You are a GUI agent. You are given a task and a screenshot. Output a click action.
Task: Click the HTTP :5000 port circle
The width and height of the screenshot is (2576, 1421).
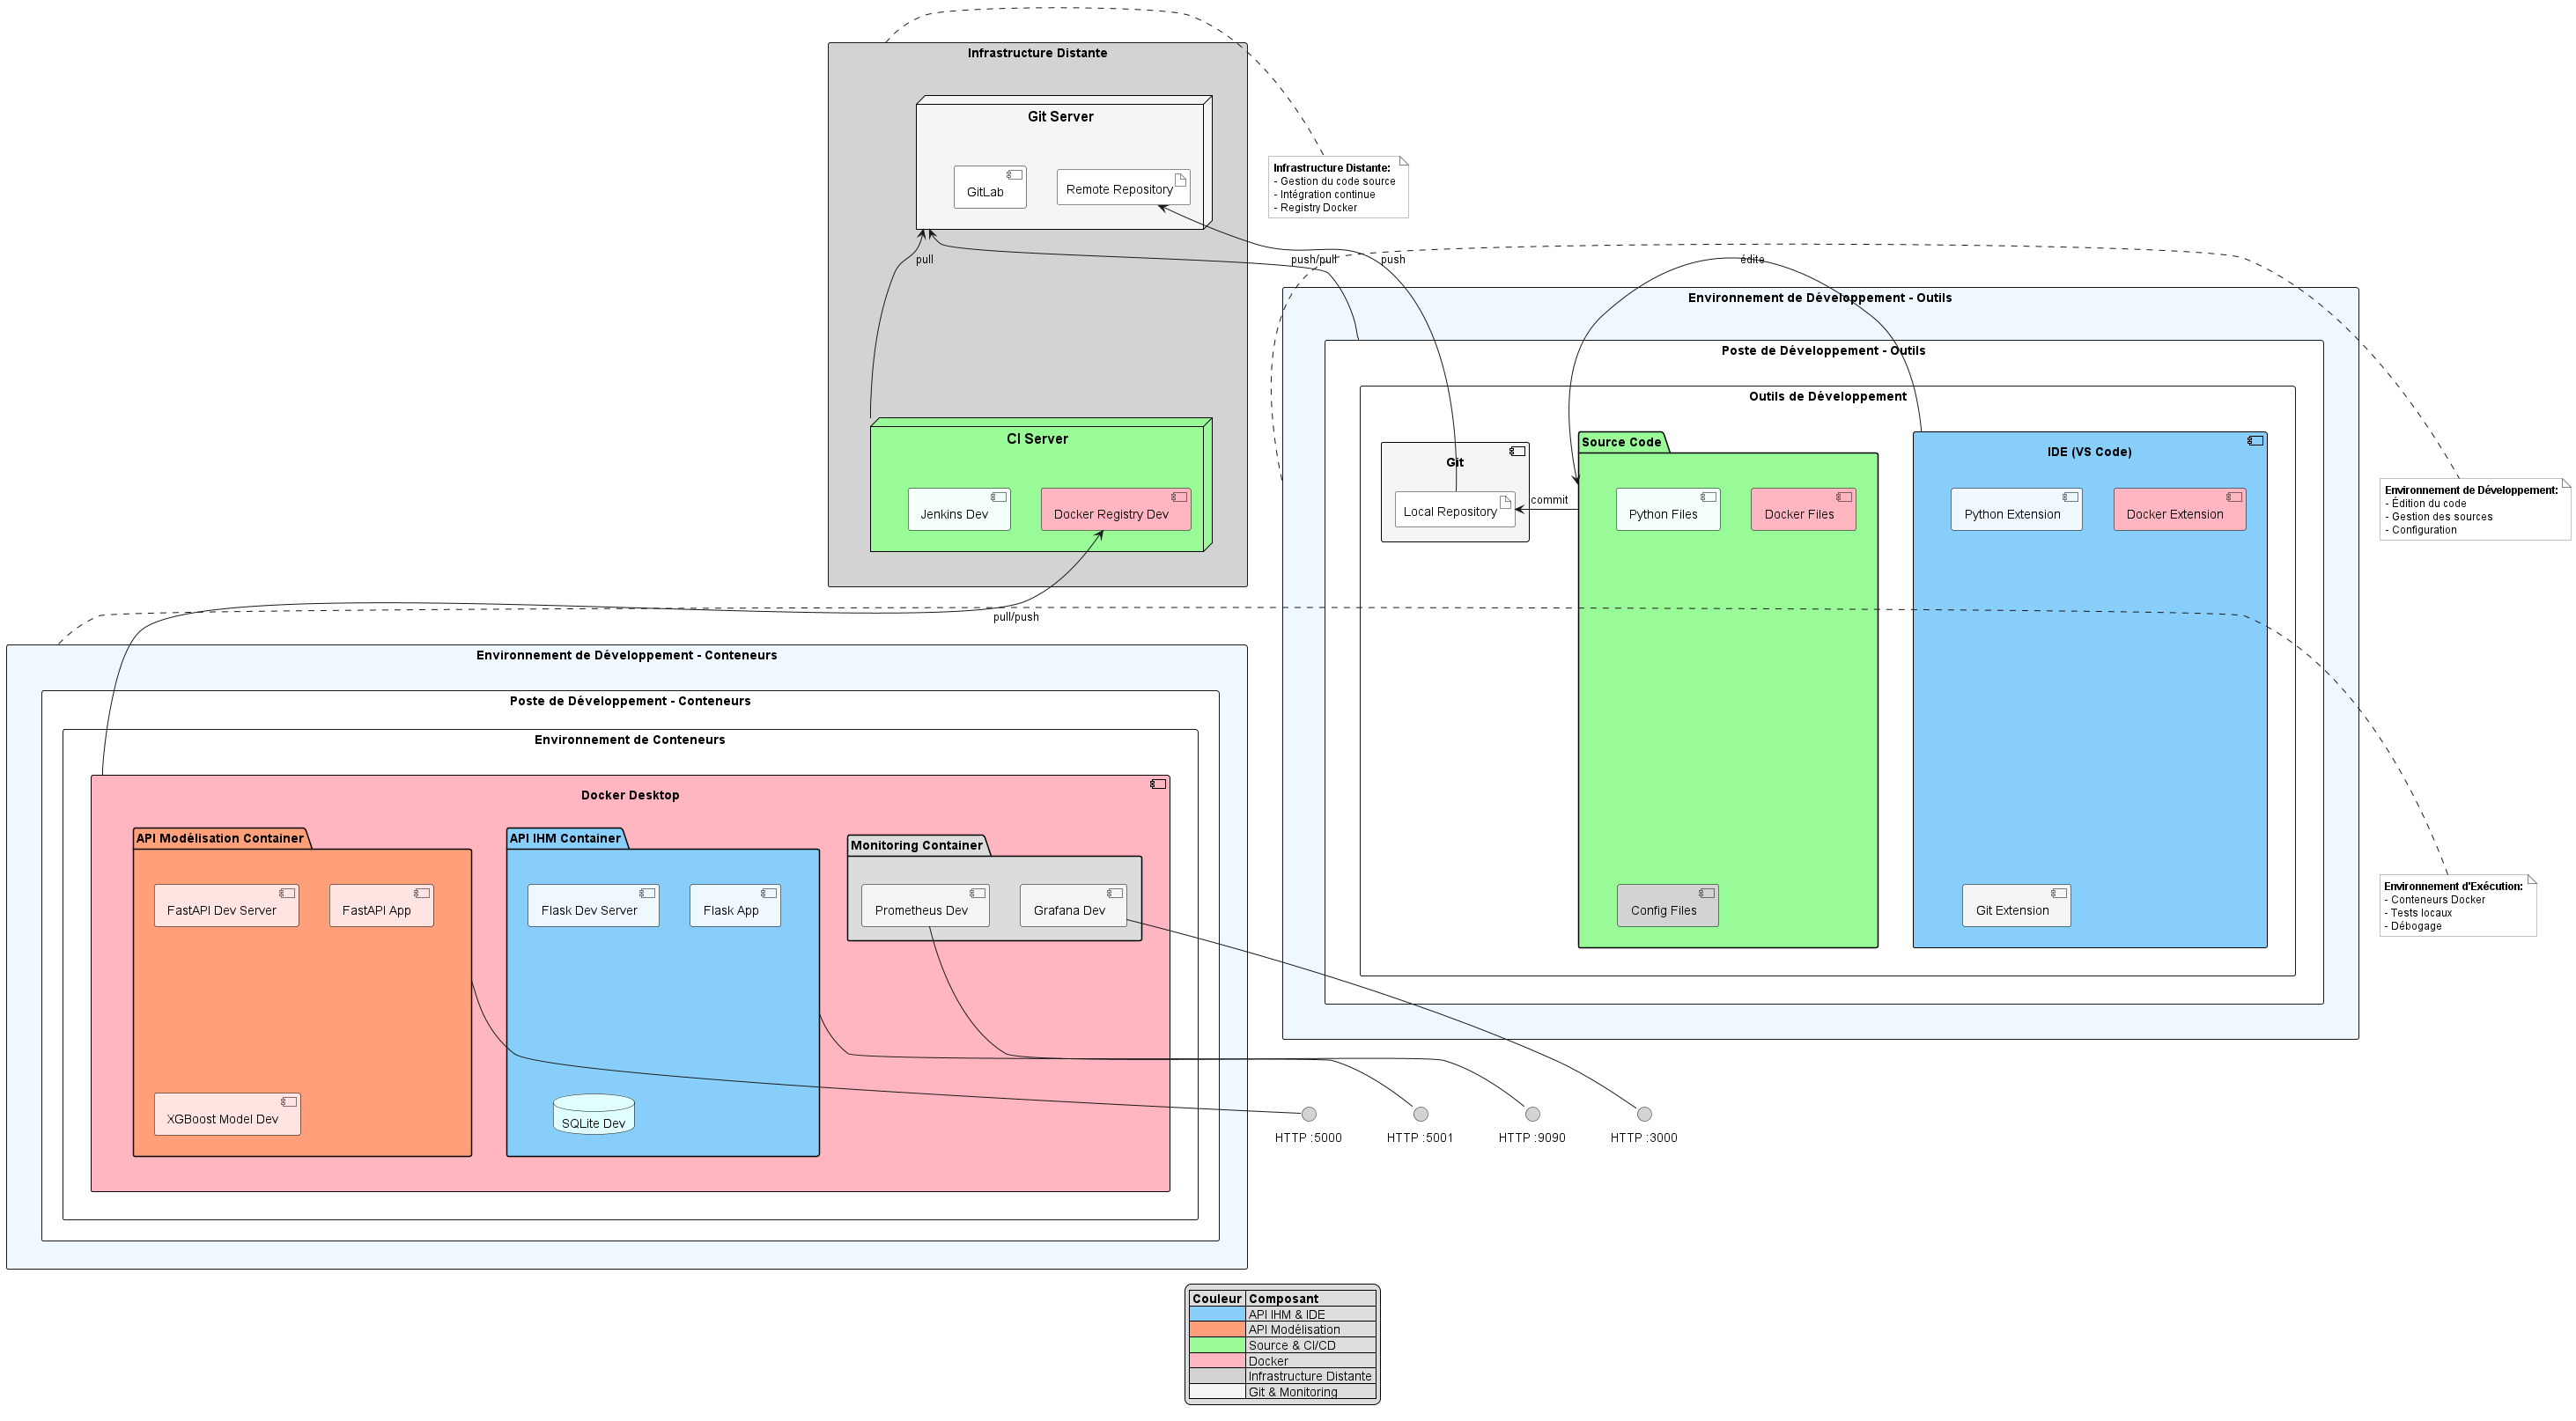tap(1307, 1112)
